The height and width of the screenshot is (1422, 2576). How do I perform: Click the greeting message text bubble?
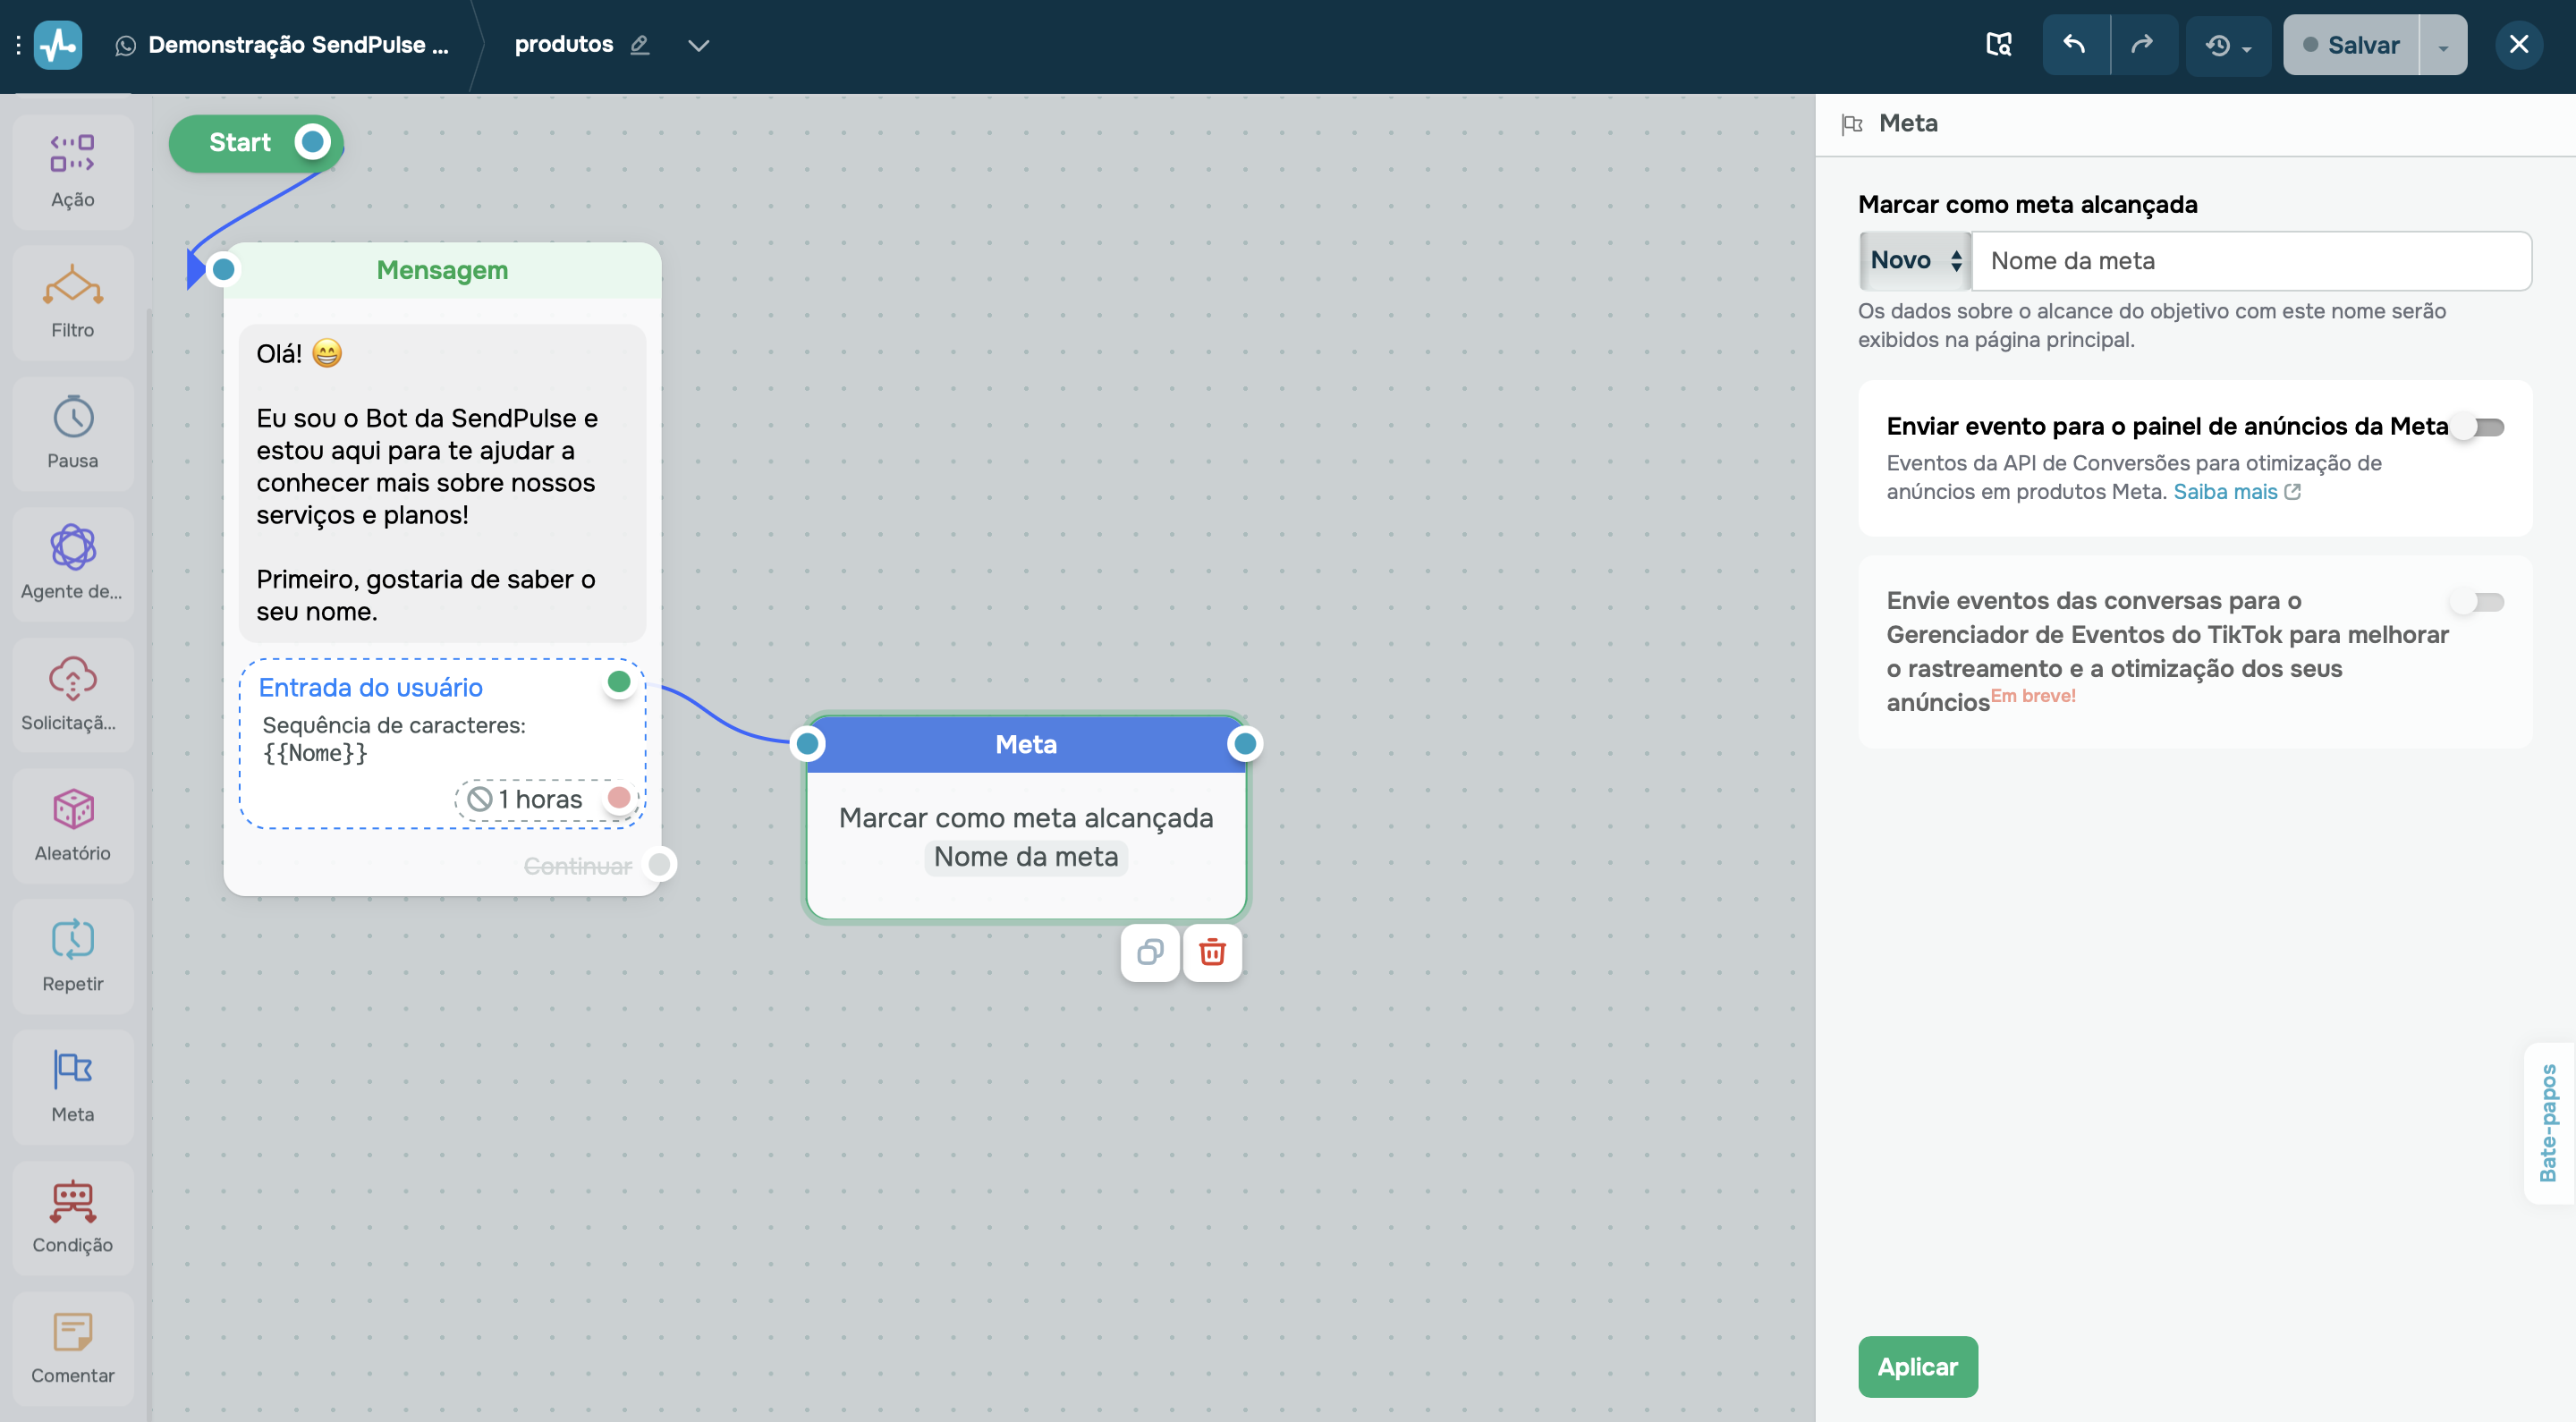click(442, 482)
